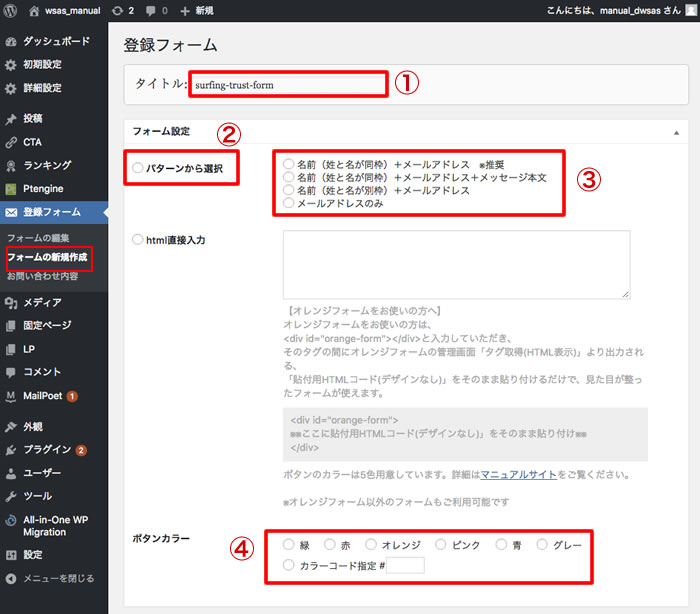
Task: Collapse the フォーム設定 panel with the triangle
Action: 676,131
